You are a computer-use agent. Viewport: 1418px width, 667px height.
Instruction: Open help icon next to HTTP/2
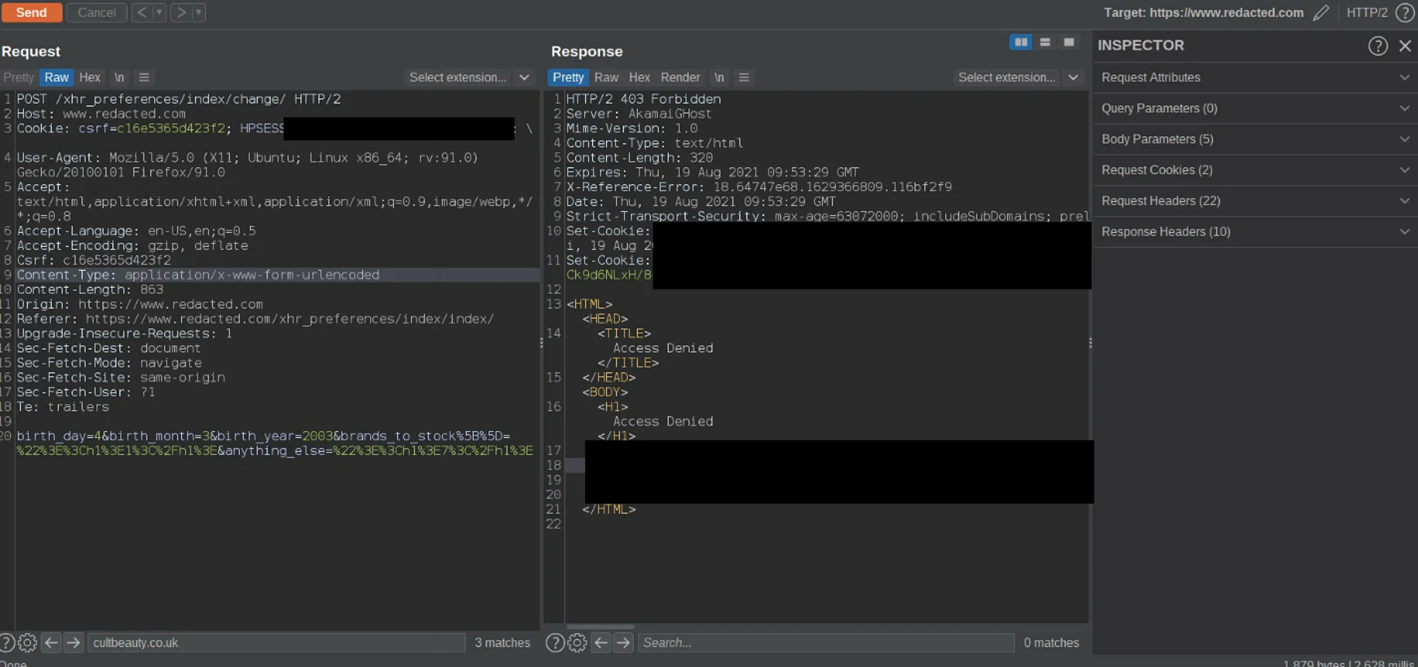(1405, 13)
